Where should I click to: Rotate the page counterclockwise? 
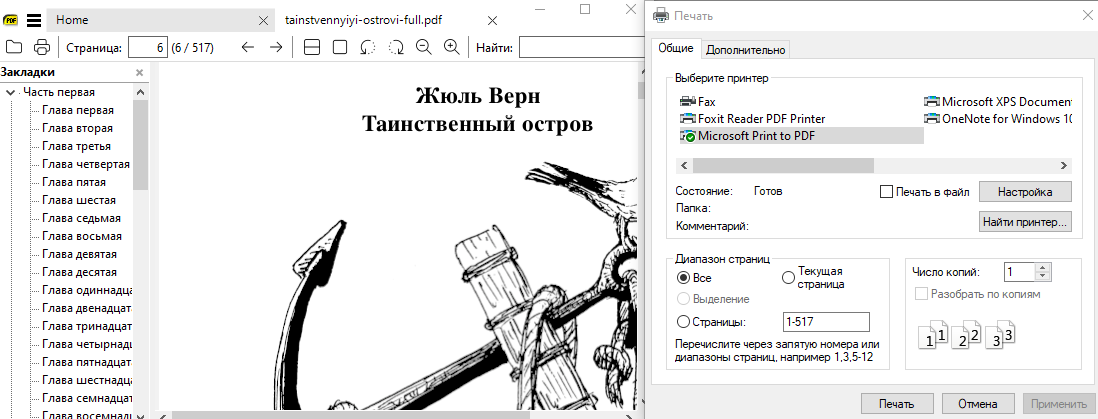click(x=368, y=48)
